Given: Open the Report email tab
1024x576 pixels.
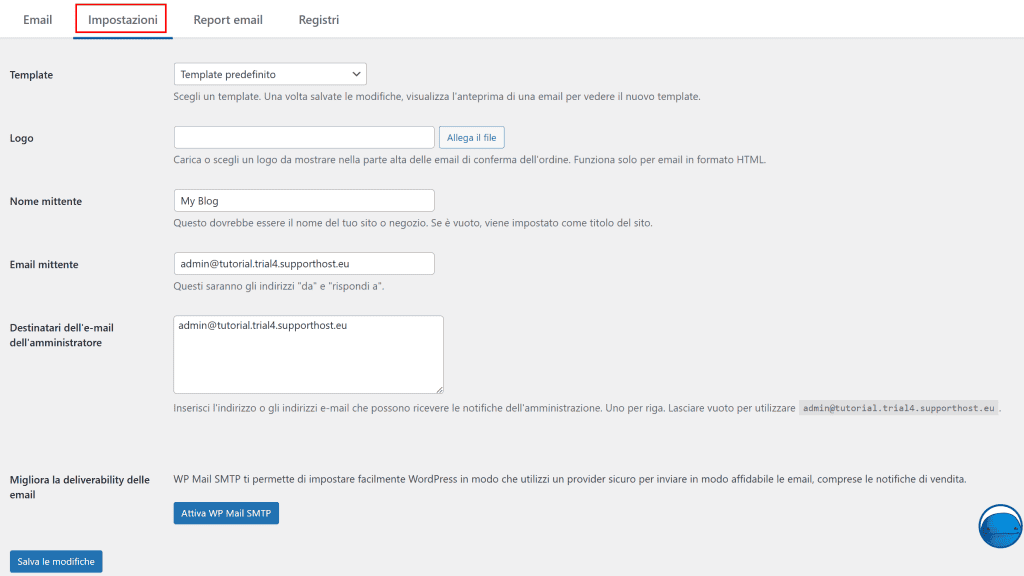Looking at the screenshot, I should pos(228,19).
